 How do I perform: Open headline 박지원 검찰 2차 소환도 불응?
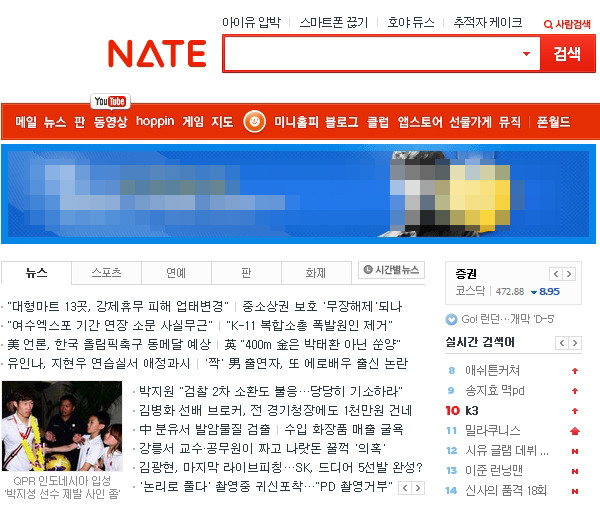click(x=271, y=391)
